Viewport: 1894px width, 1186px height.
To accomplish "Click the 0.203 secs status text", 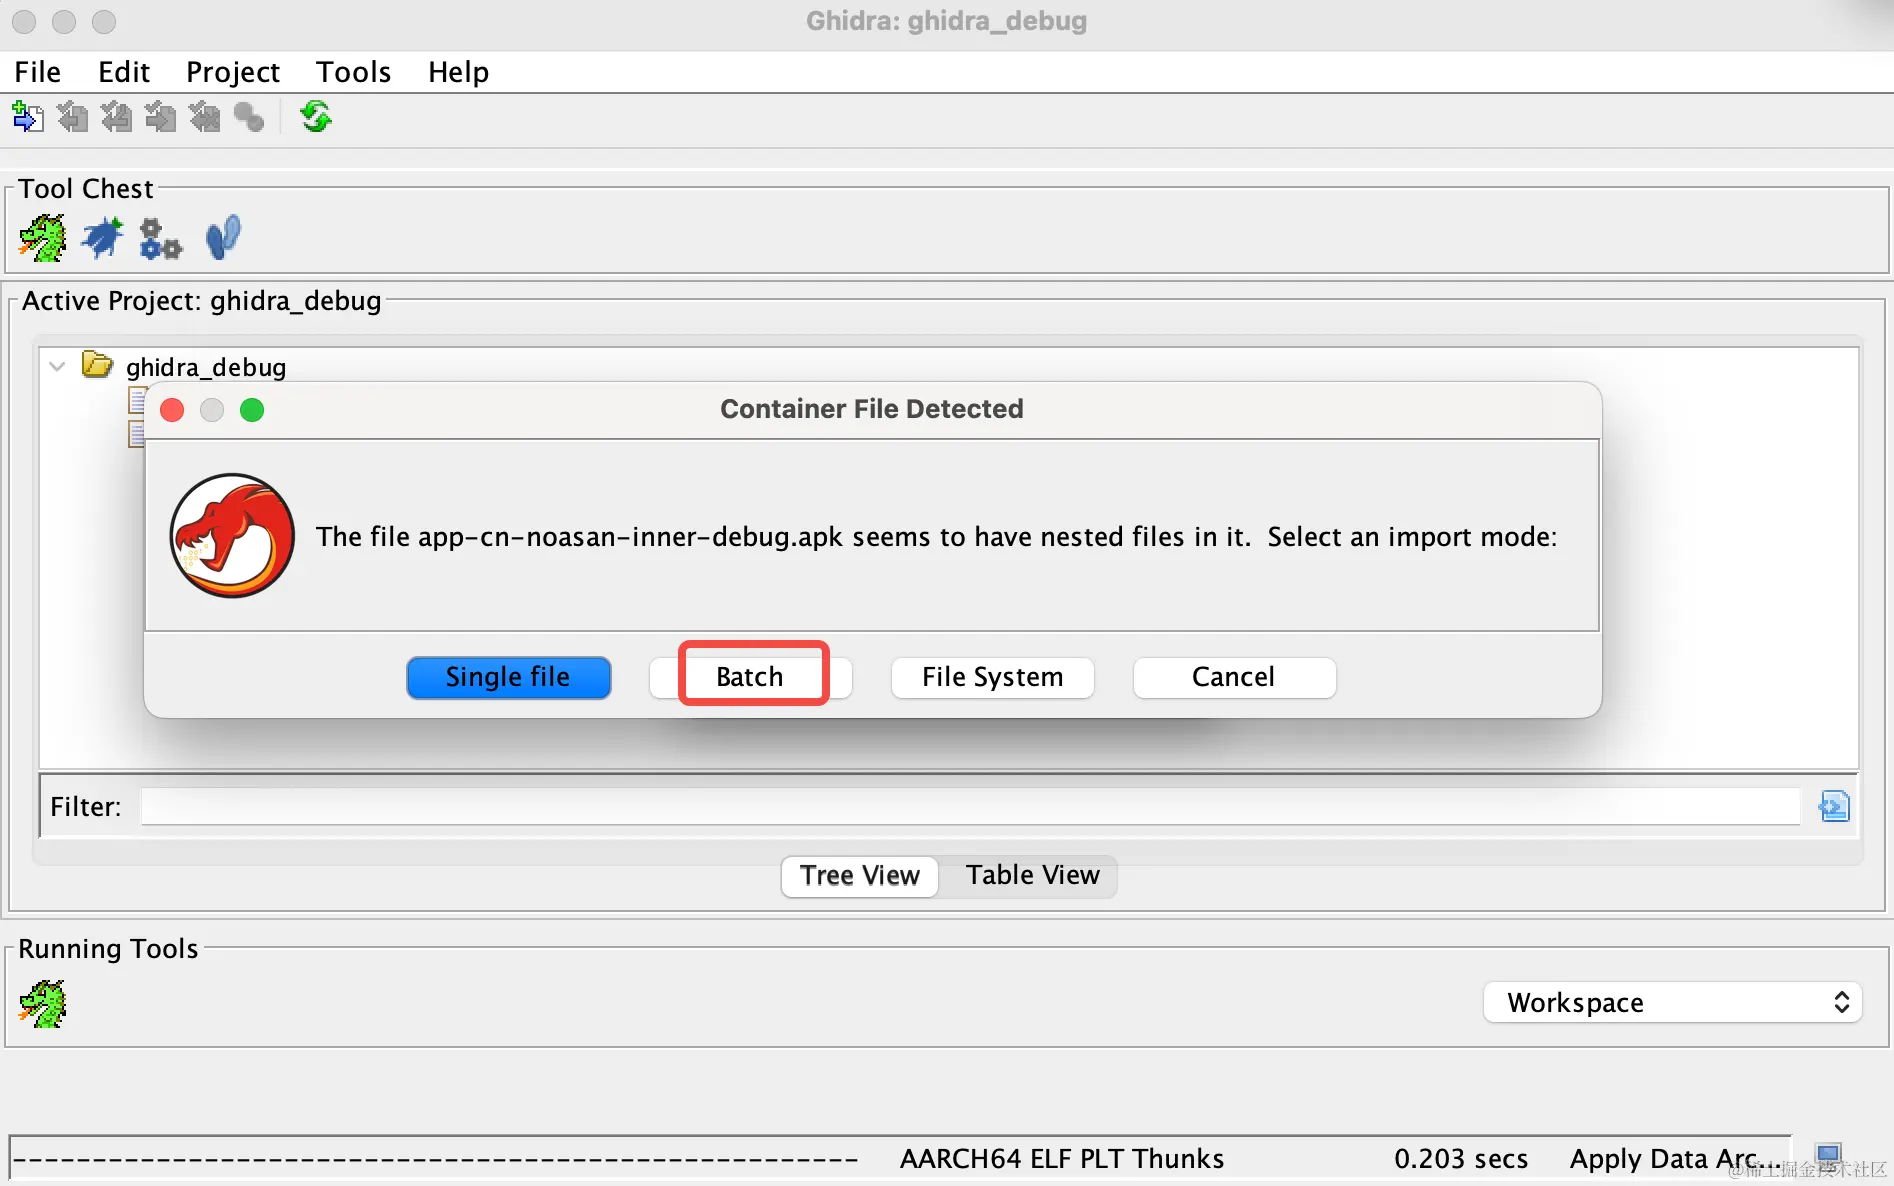I will point(1461,1158).
